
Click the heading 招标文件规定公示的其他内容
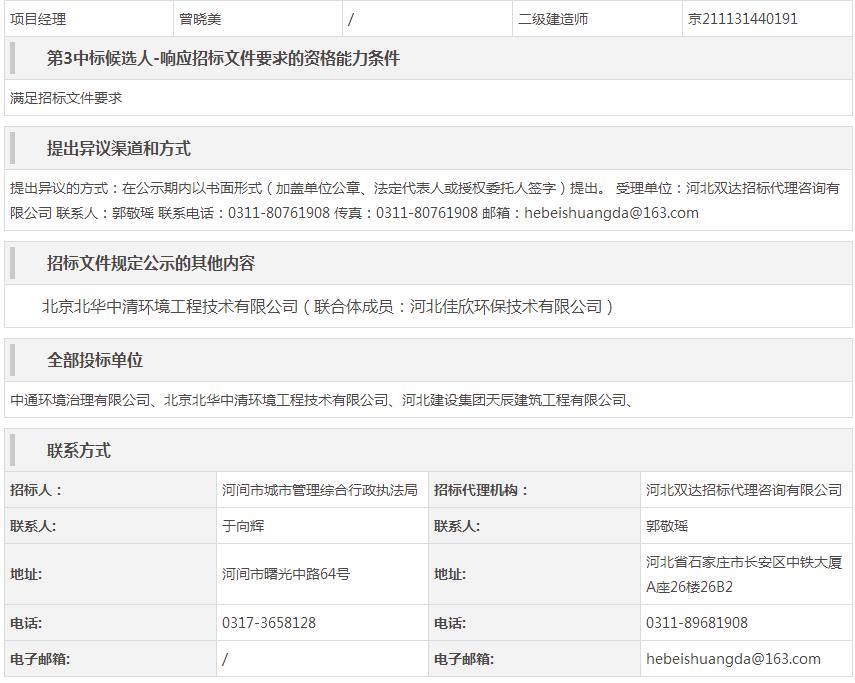pyautogui.click(x=151, y=263)
